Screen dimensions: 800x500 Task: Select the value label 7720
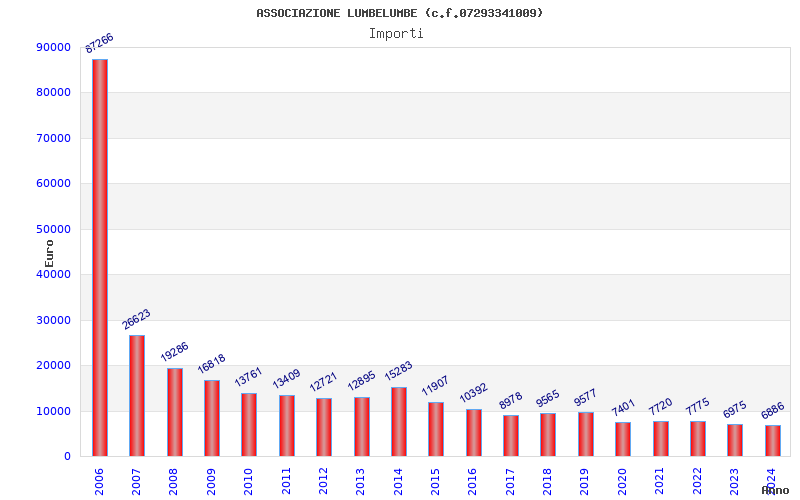(x=661, y=407)
